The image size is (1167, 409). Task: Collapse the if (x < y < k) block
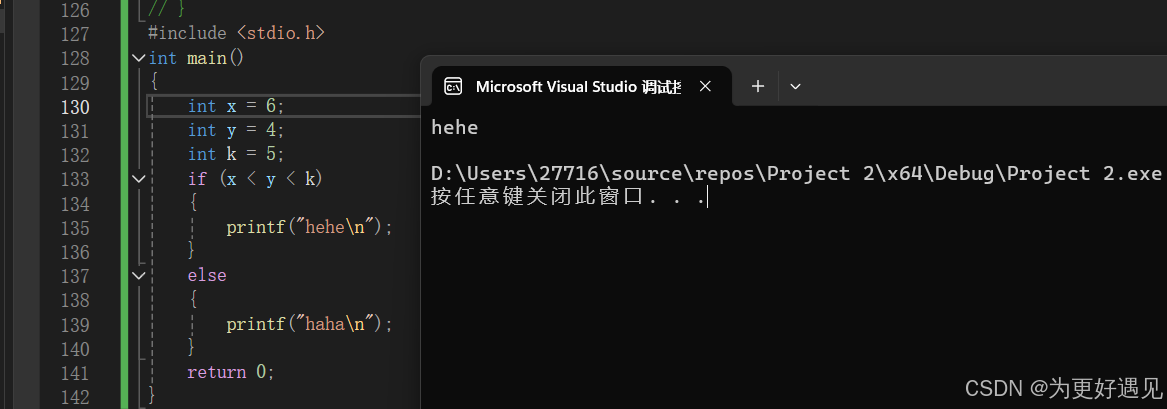coord(139,179)
